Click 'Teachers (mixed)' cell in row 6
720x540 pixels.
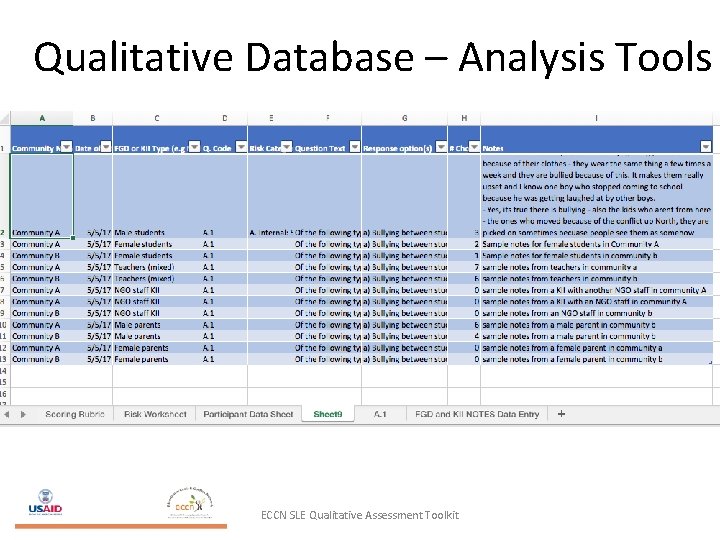point(157,278)
